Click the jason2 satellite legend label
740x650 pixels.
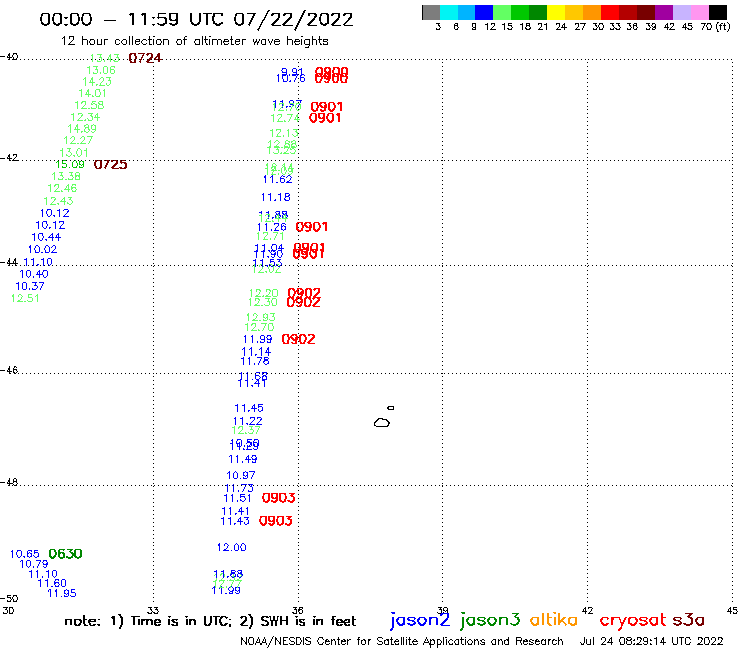click(420, 620)
